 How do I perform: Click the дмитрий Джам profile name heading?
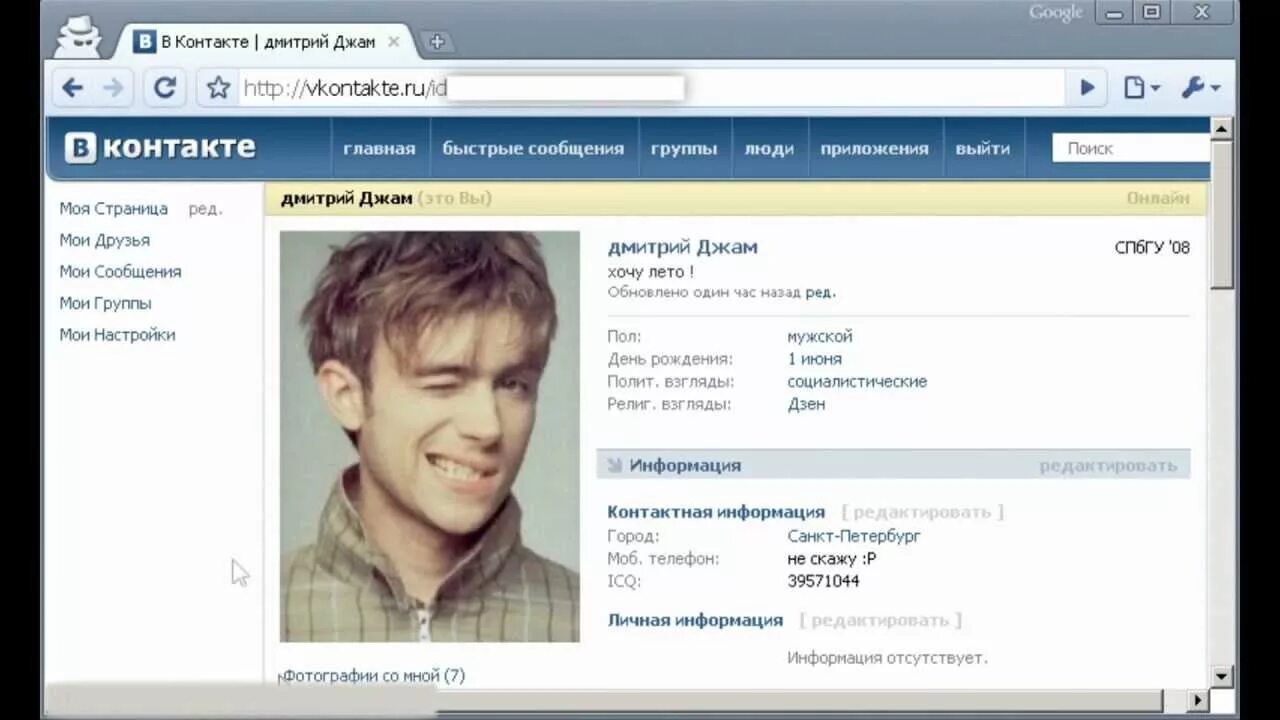682,247
